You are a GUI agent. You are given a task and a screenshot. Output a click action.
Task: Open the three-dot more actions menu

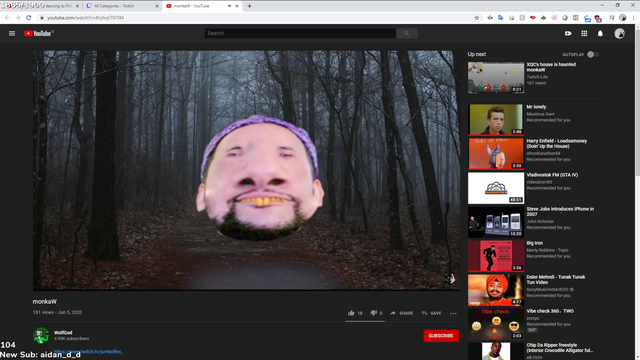(453, 313)
